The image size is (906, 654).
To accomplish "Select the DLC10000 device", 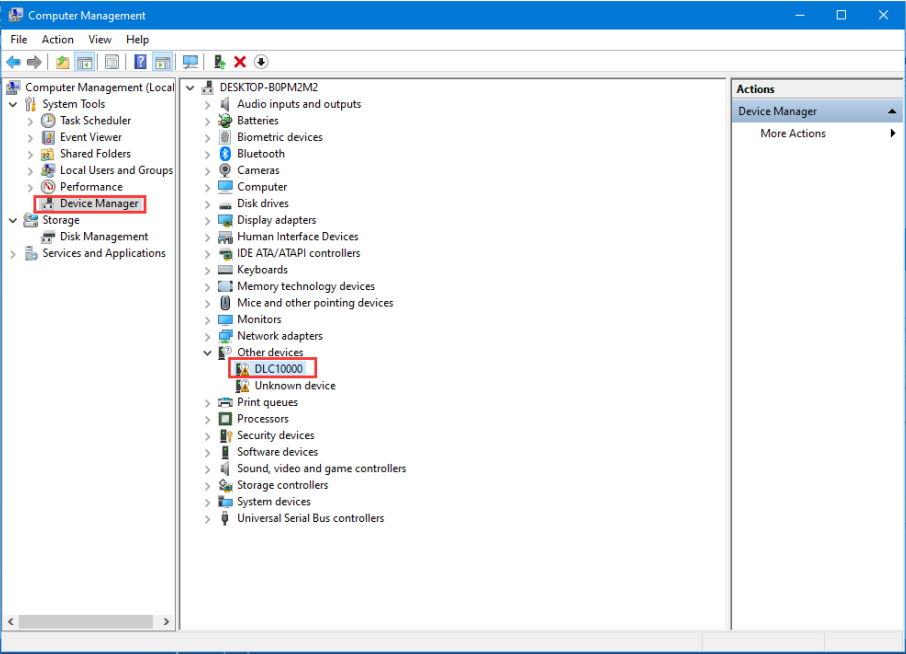I will (279, 369).
